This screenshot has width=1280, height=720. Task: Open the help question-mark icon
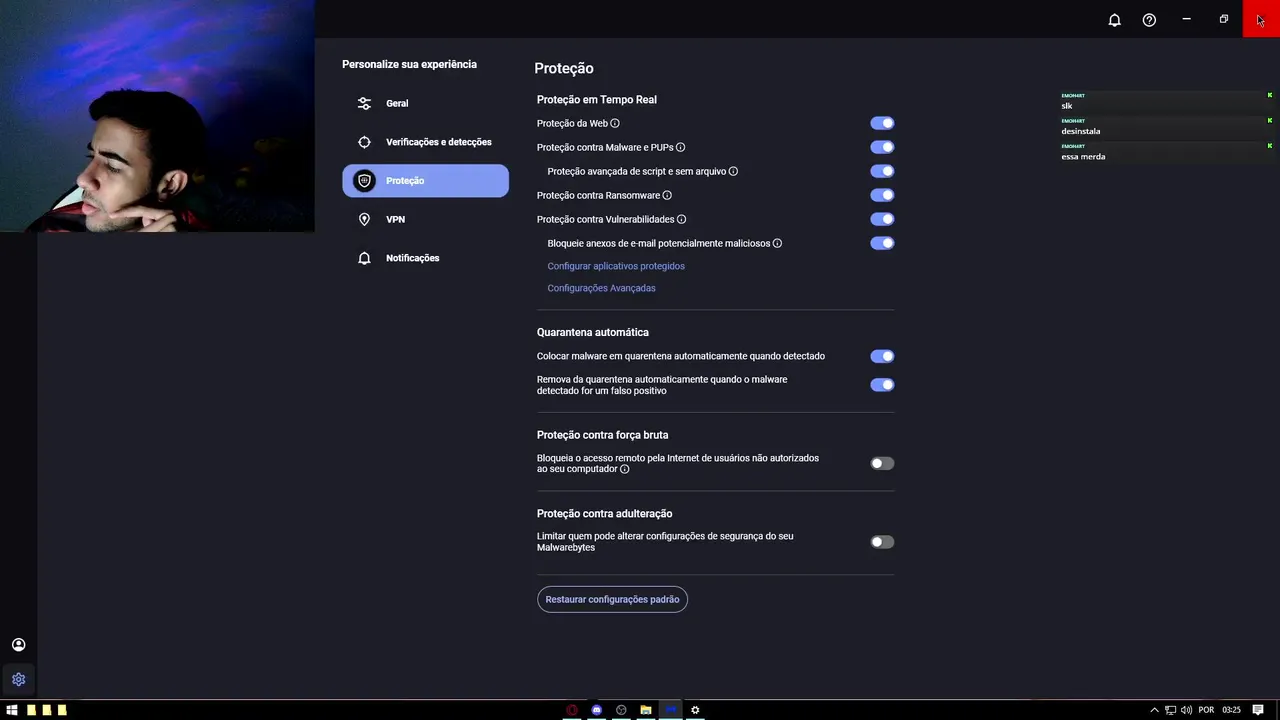click(1149, 20)
